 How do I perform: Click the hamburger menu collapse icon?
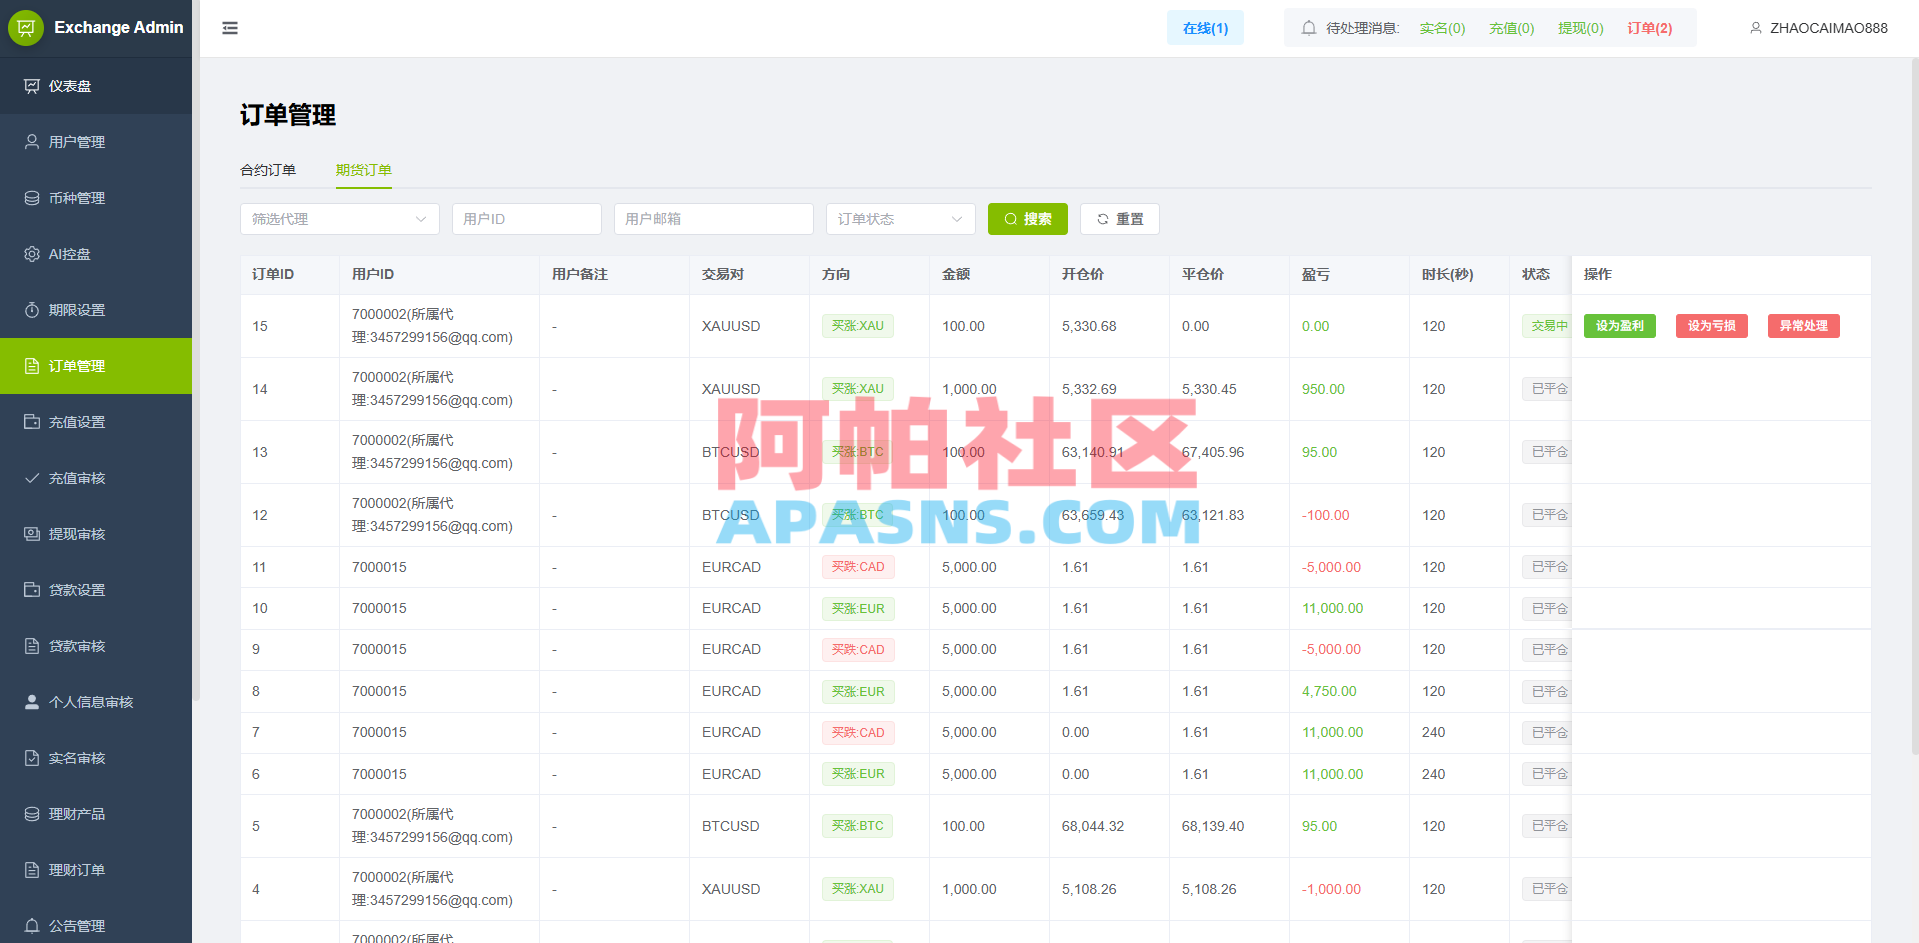230,28
